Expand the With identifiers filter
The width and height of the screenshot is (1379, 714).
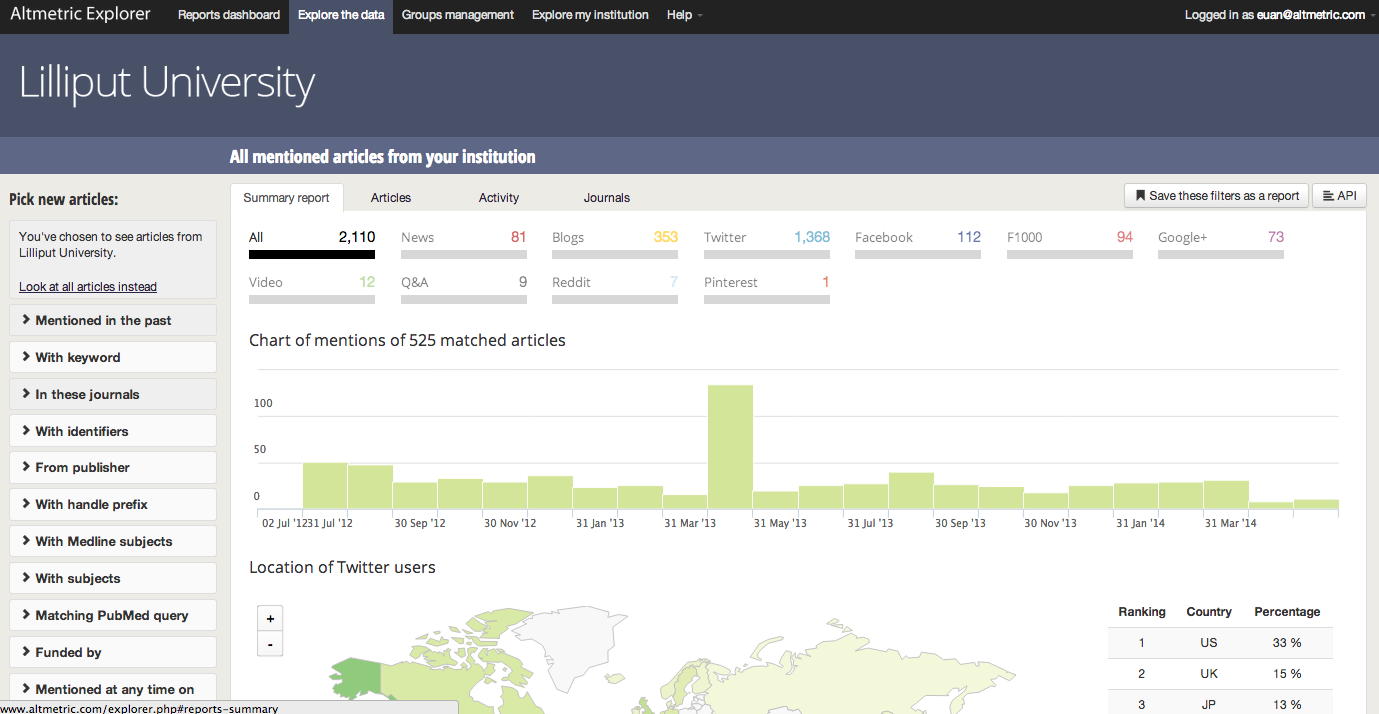pos(113,431)
